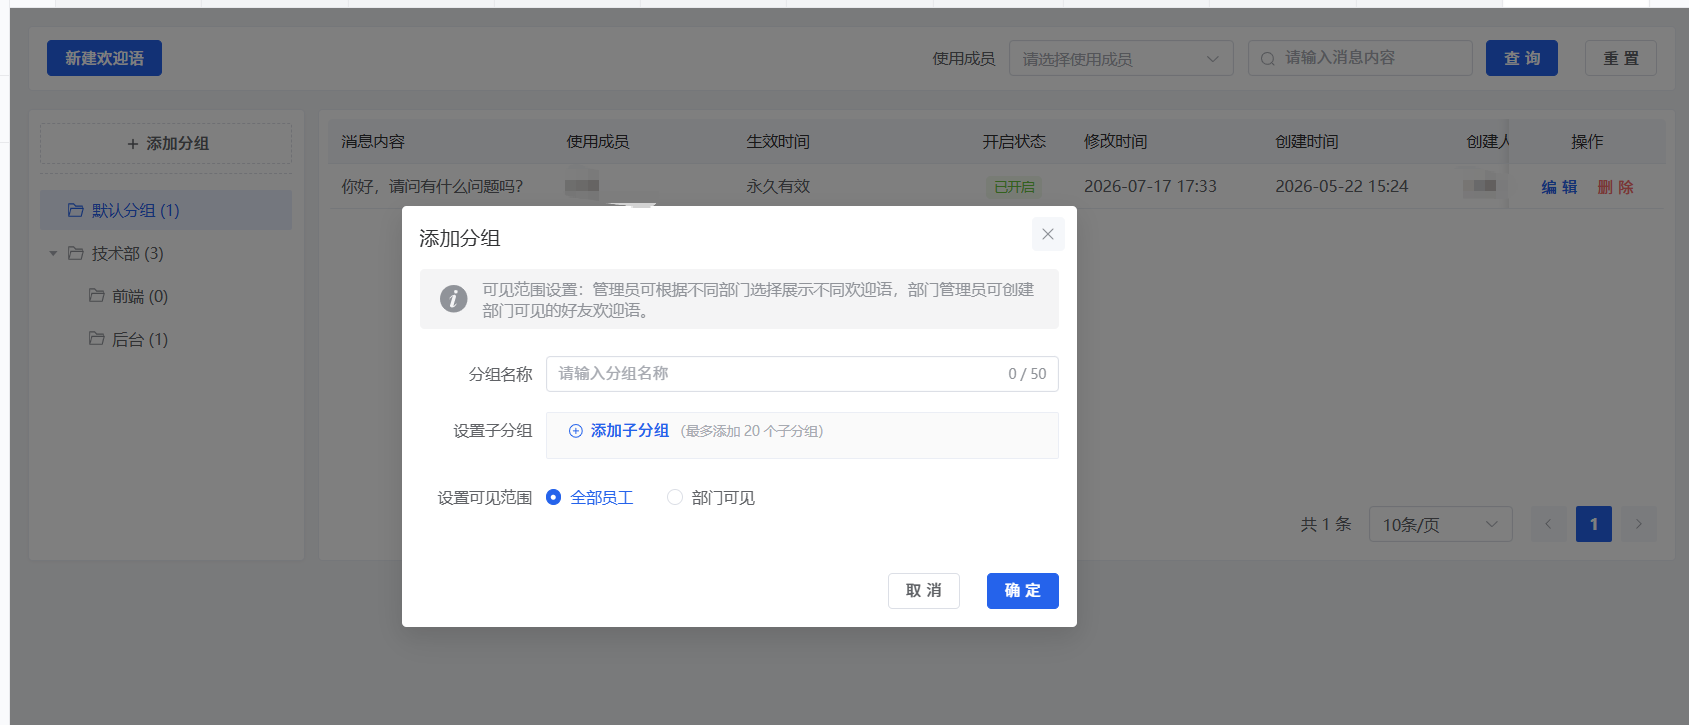Click the folder icon of 前端
1689x725 pixels.
[x=97, y=296]
